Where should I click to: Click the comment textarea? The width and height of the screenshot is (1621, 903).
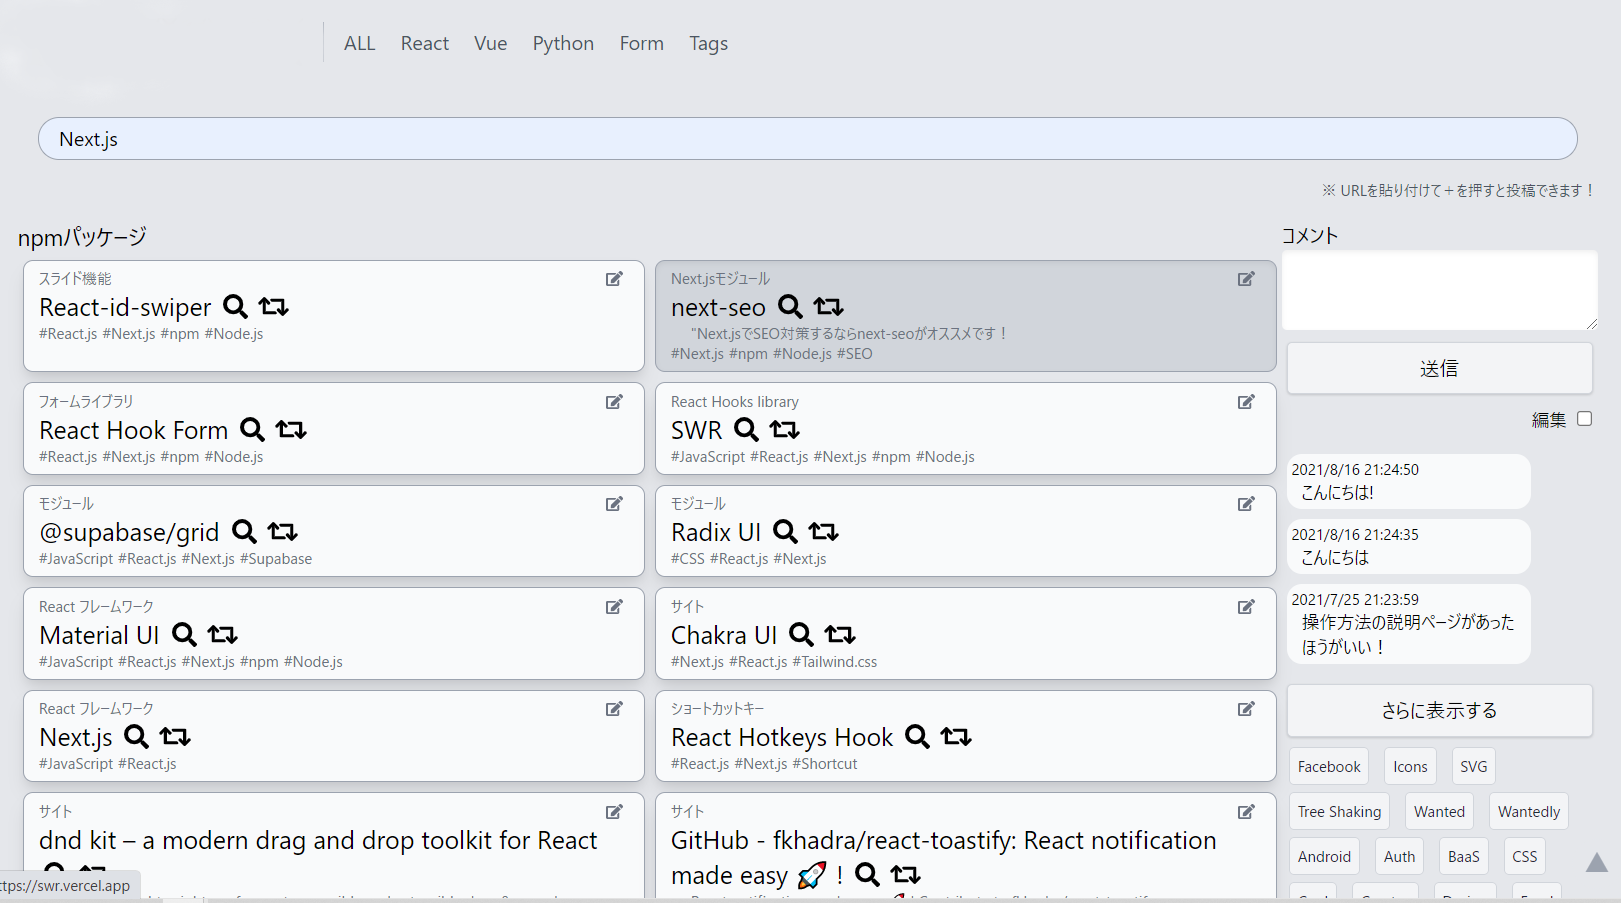[1440, 290]
